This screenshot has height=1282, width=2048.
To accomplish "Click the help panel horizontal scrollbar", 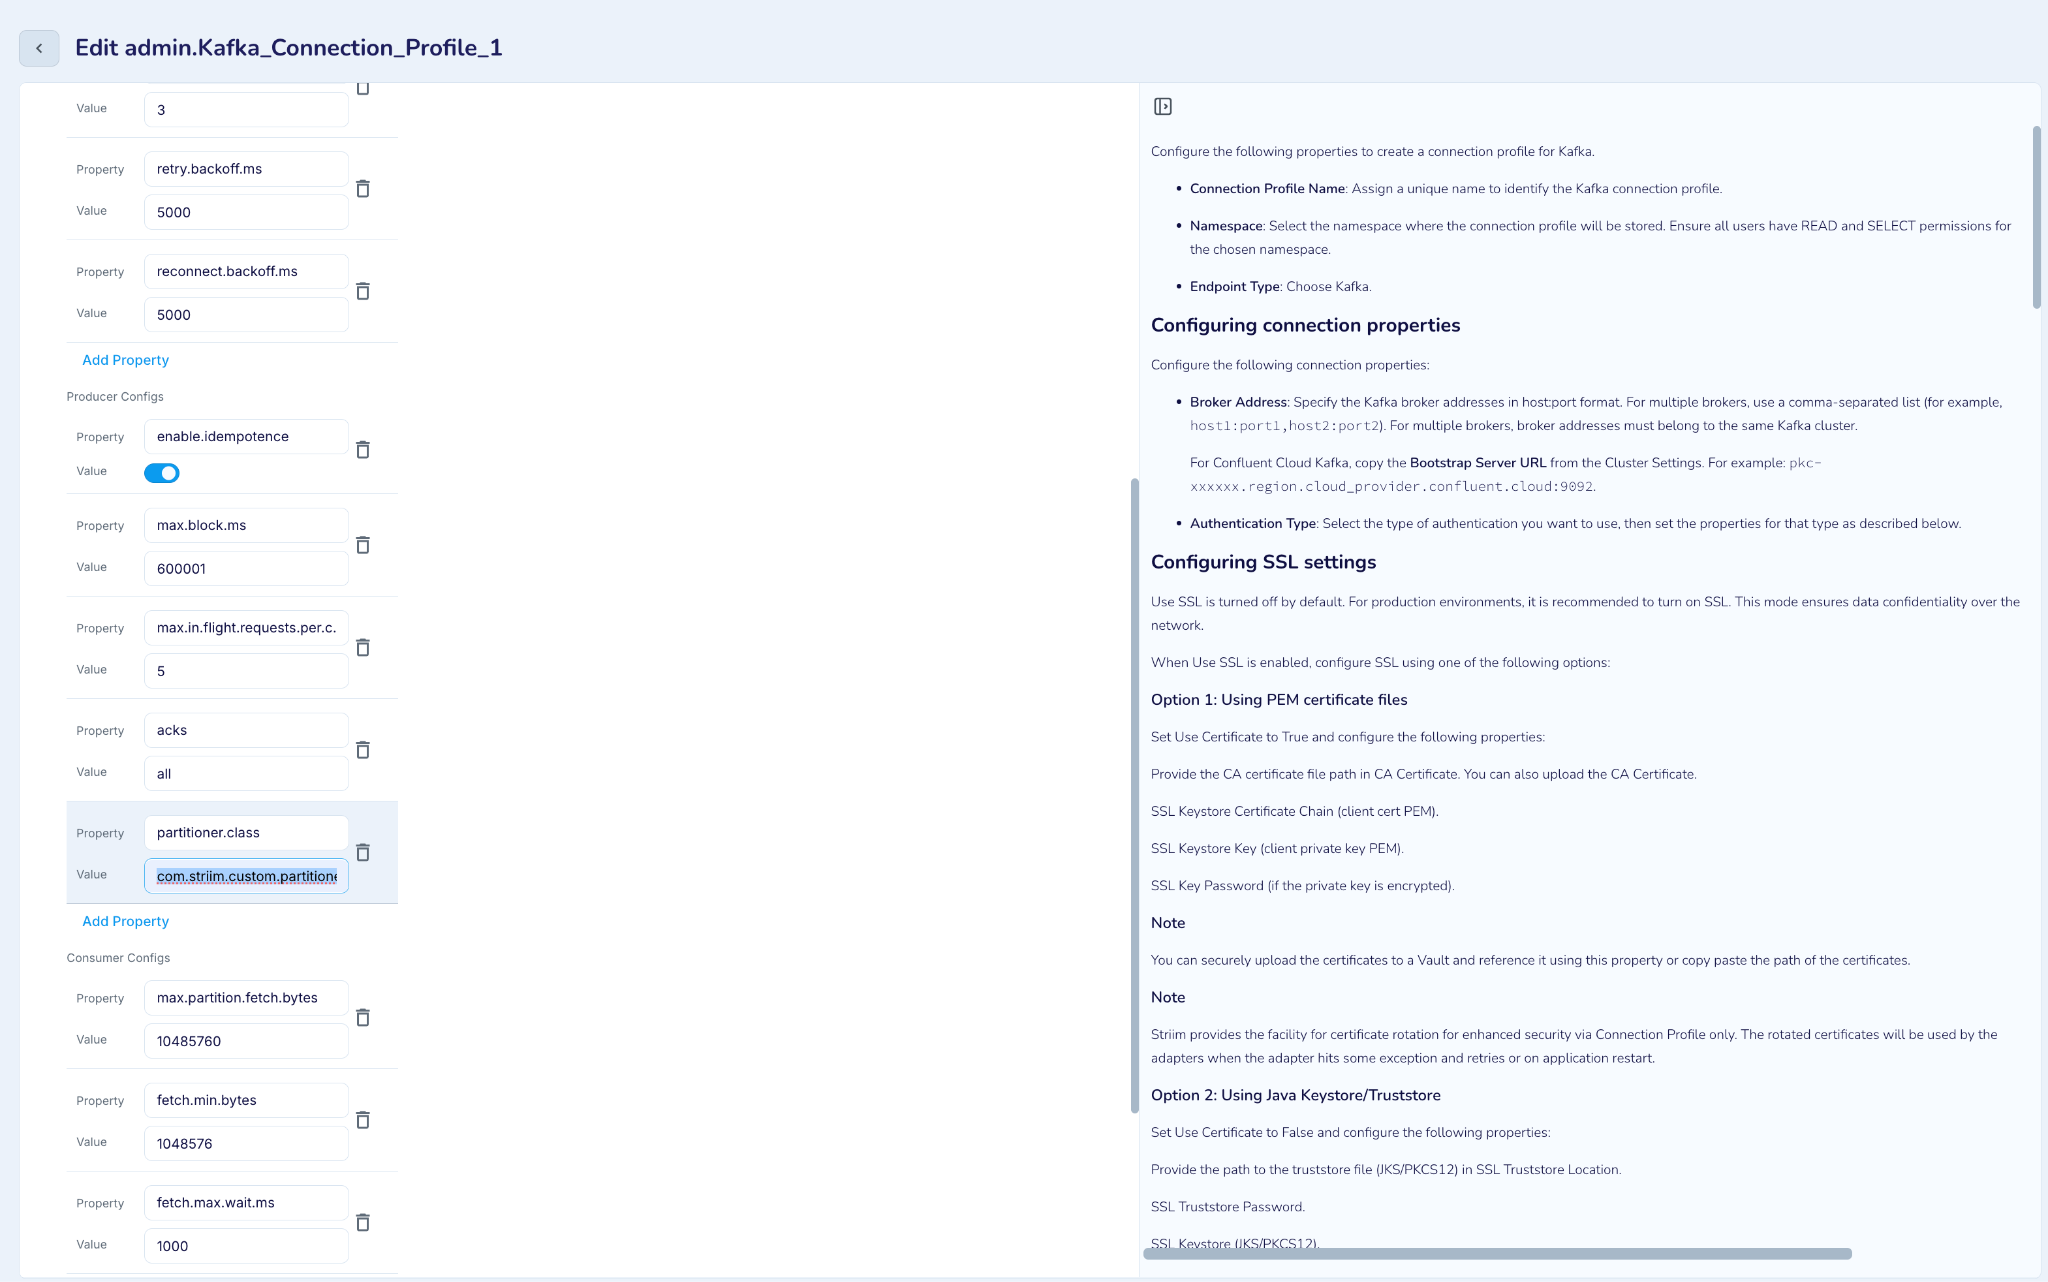I will [1497, 1254].
